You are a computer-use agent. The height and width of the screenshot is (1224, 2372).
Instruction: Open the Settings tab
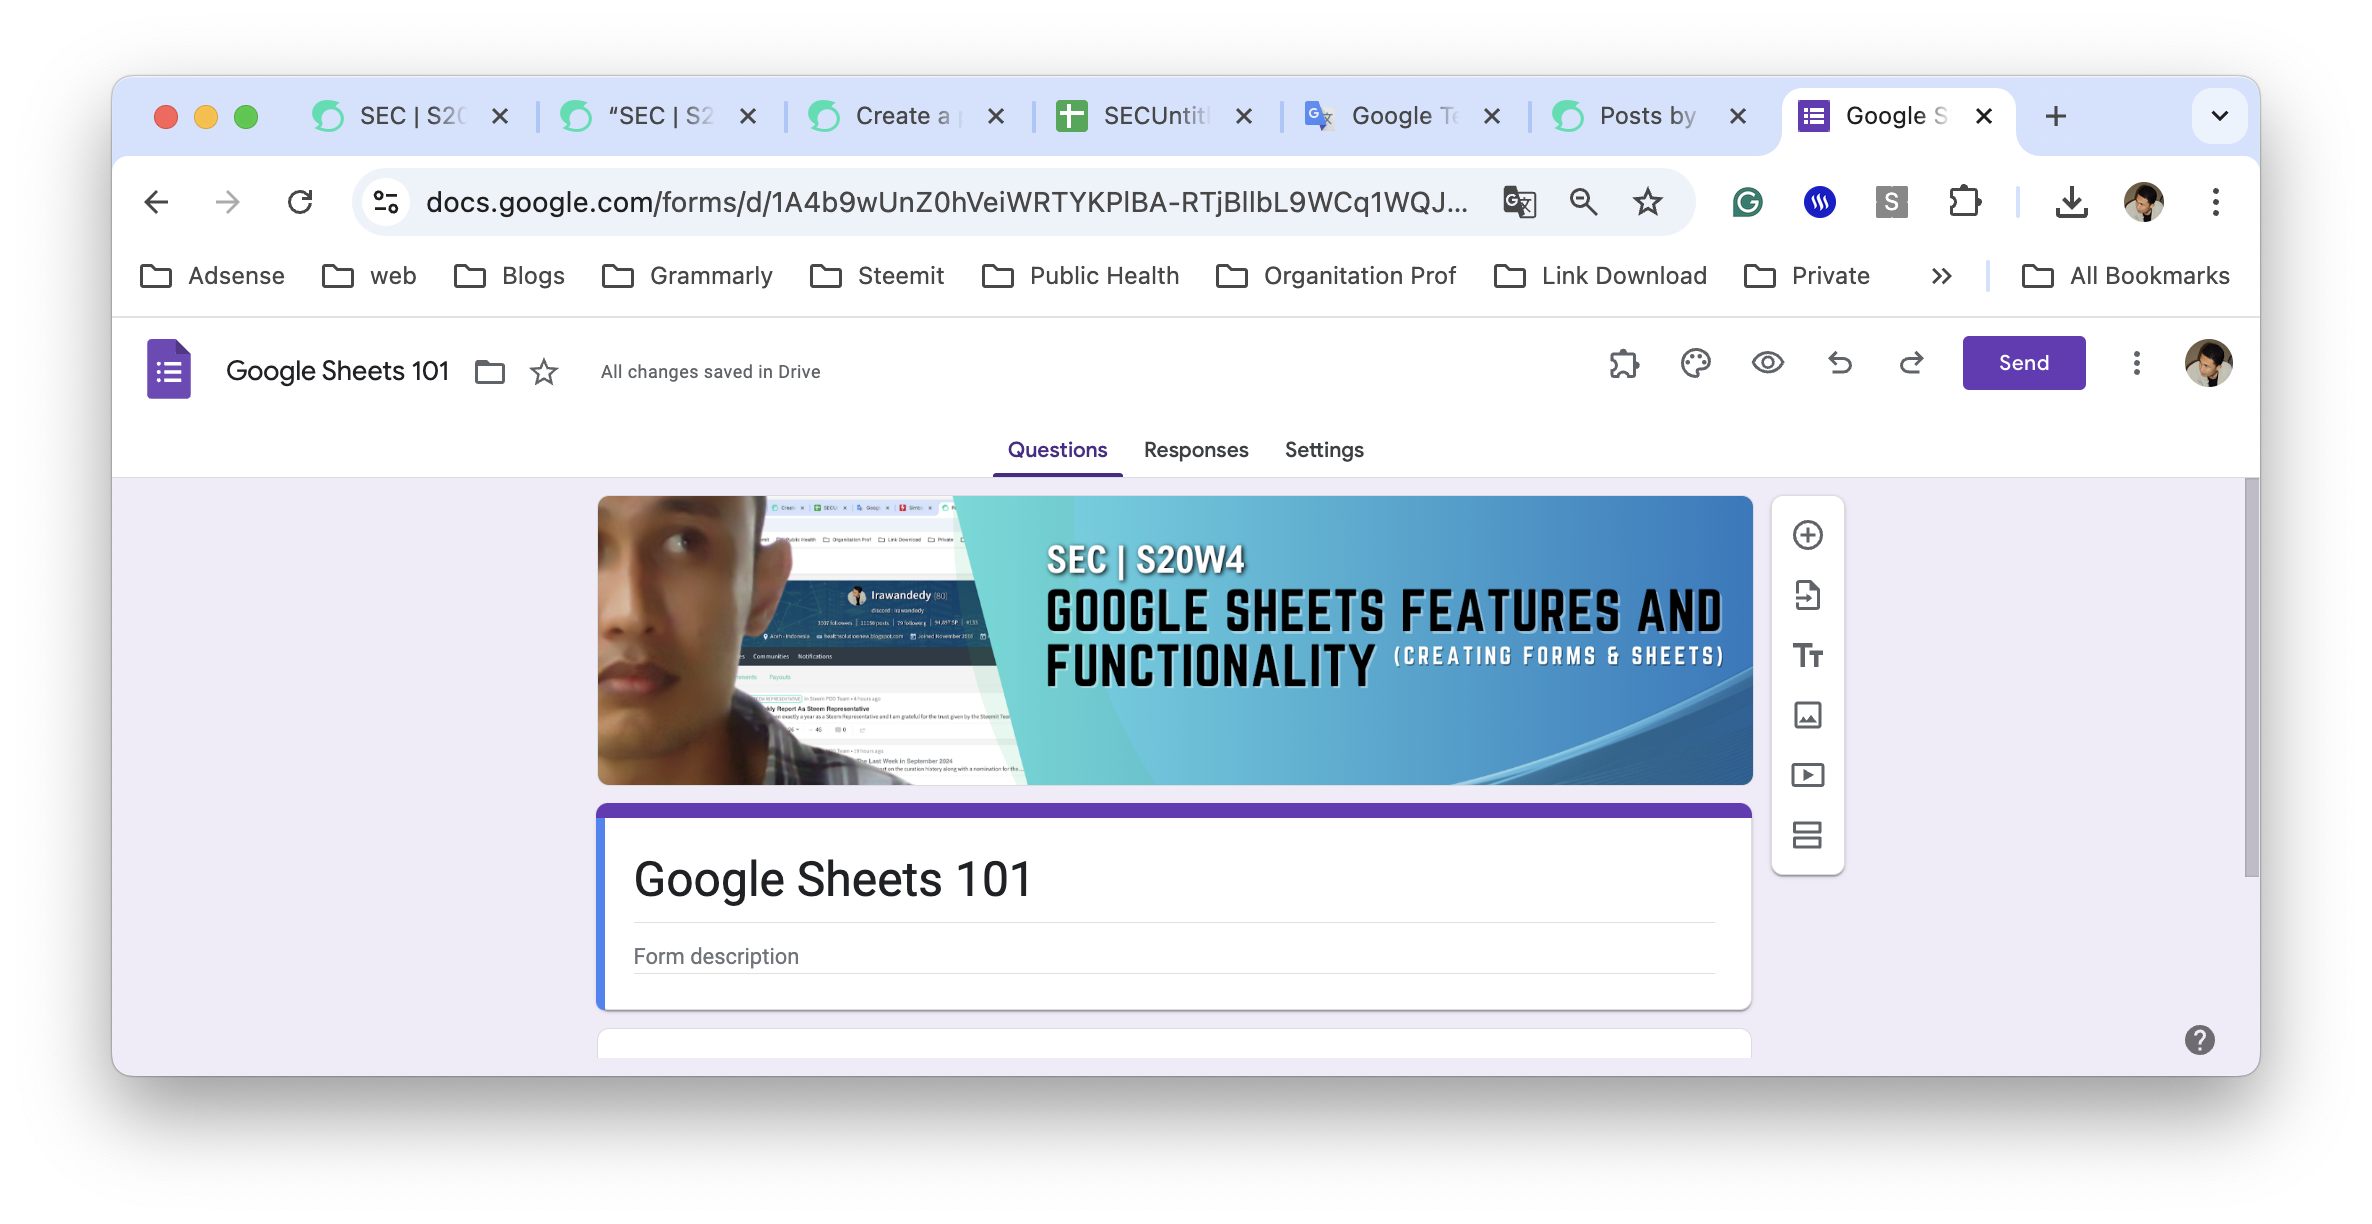[1324, 450]
